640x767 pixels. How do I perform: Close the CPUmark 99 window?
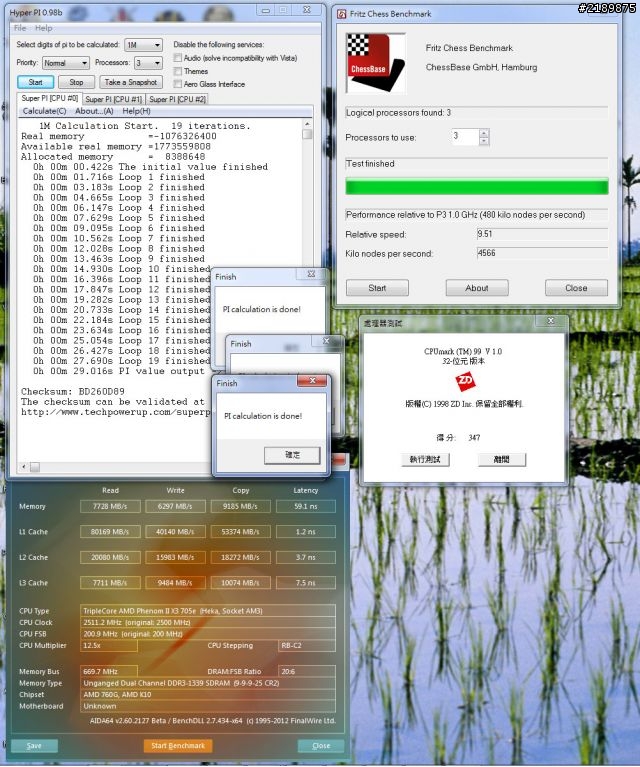(x=550, y=321)
